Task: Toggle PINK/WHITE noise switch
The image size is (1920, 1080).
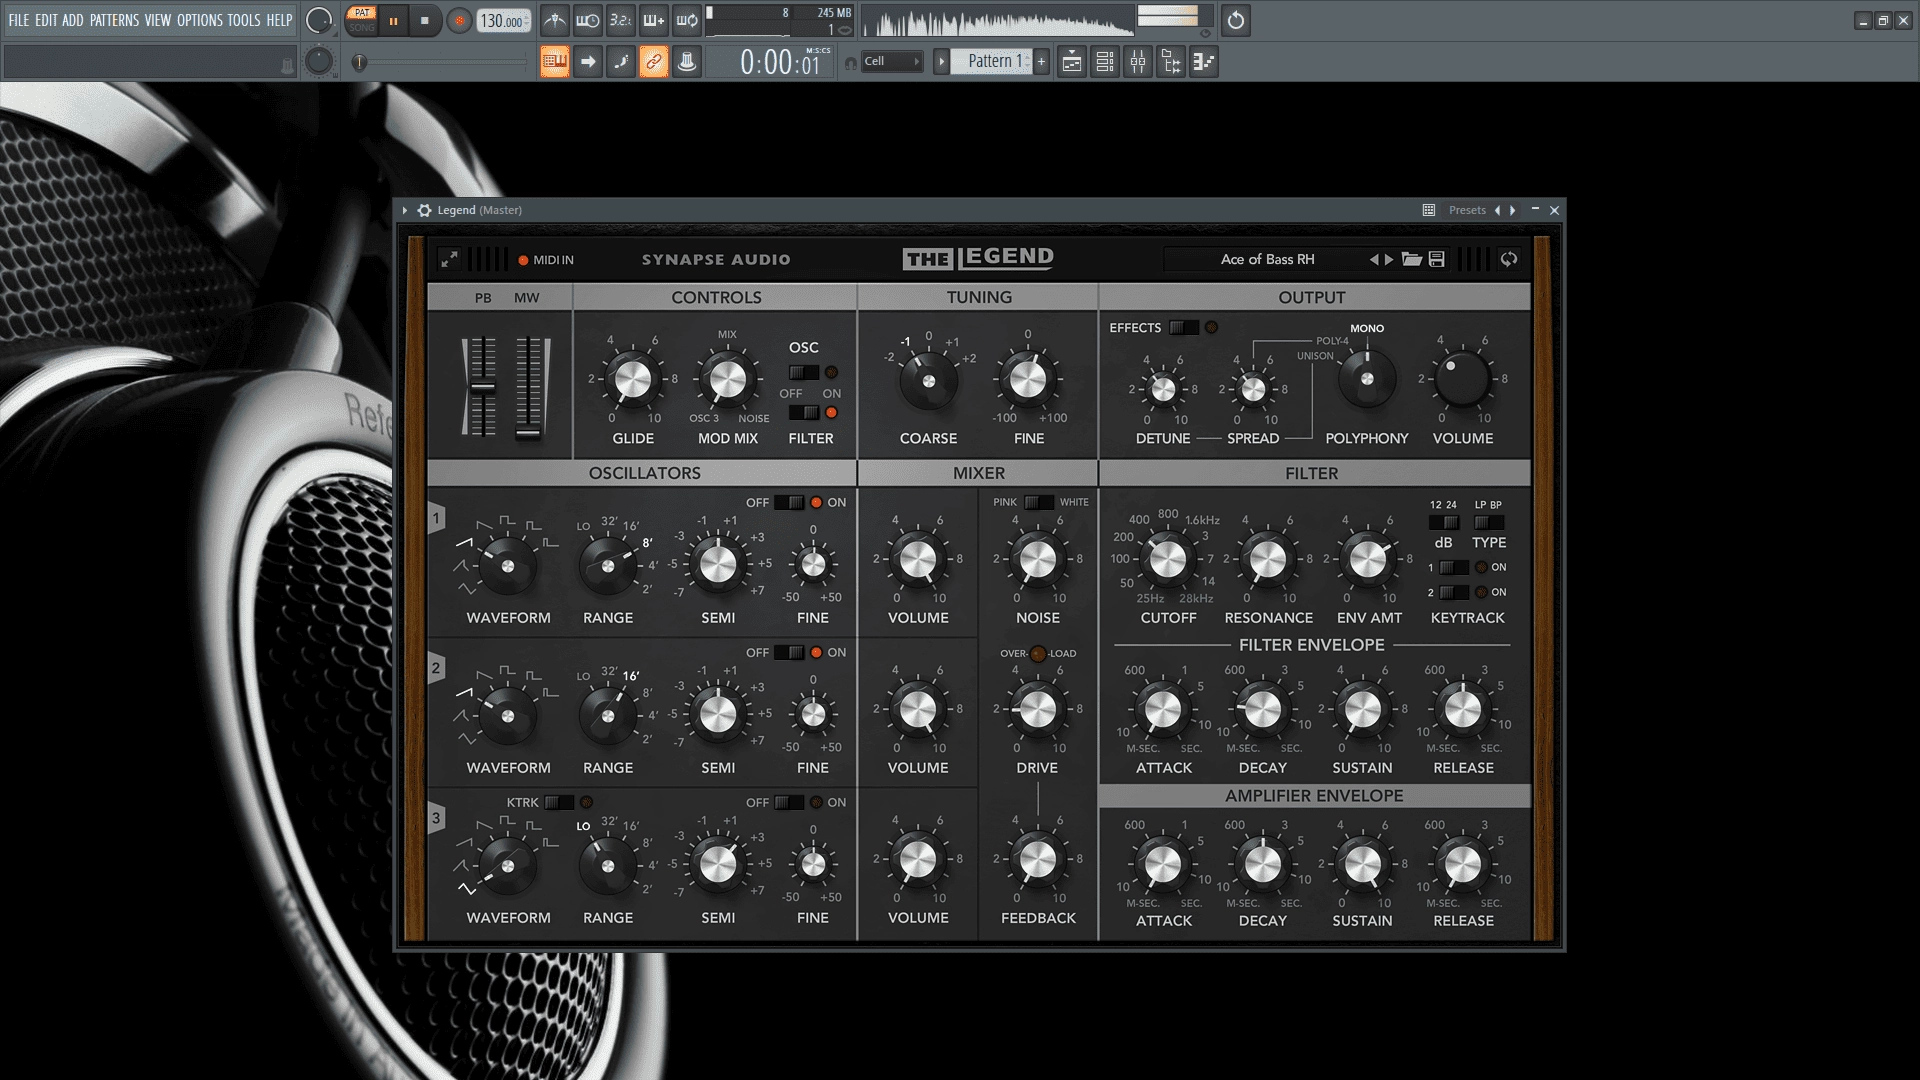Action: tap(1039, 502)
